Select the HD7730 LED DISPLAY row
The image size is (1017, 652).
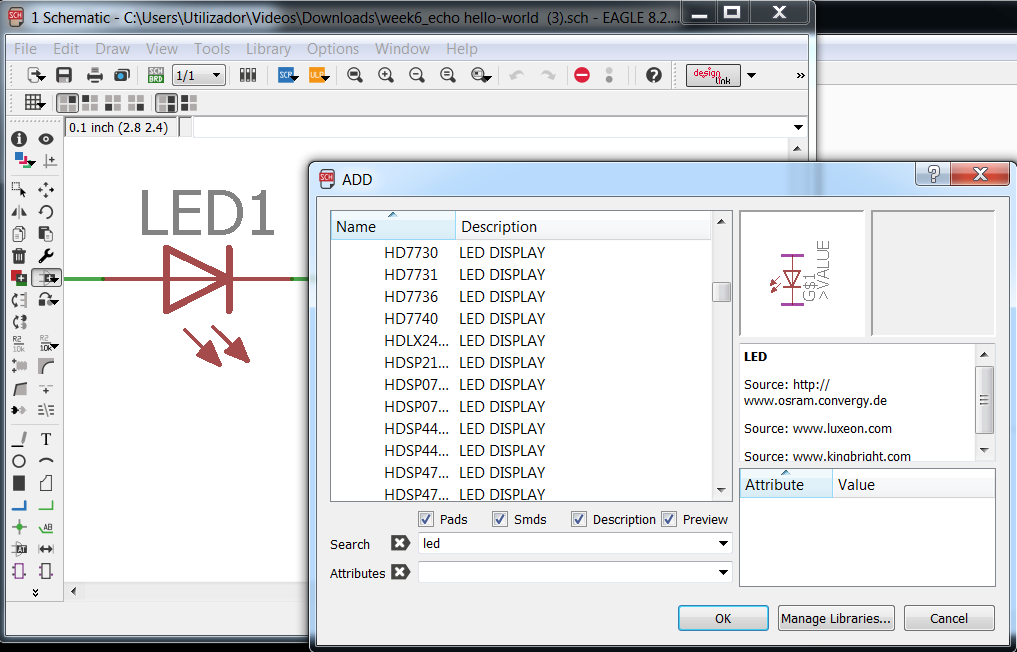tap(521, 252)
